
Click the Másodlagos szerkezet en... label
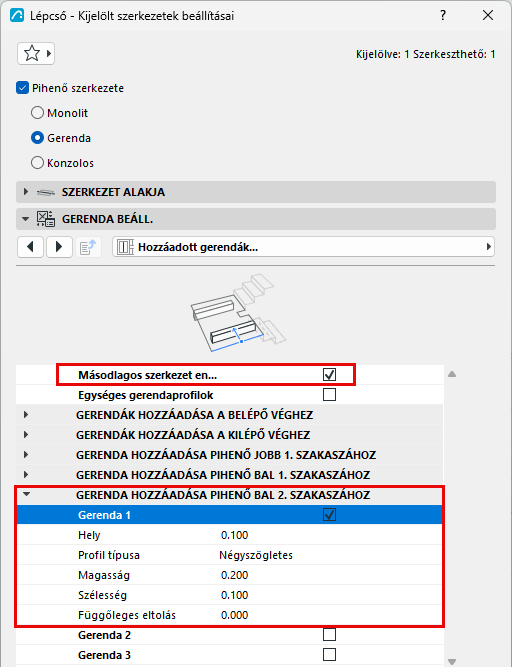148,375
